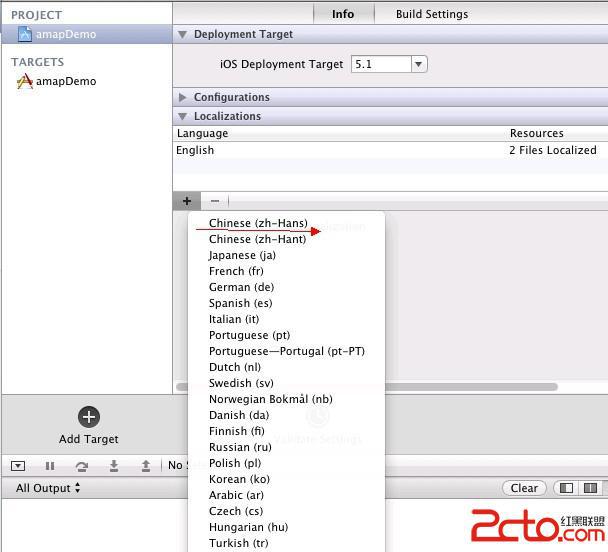
Task: Click the add localization plus button
Action: (x=187, y=201)
